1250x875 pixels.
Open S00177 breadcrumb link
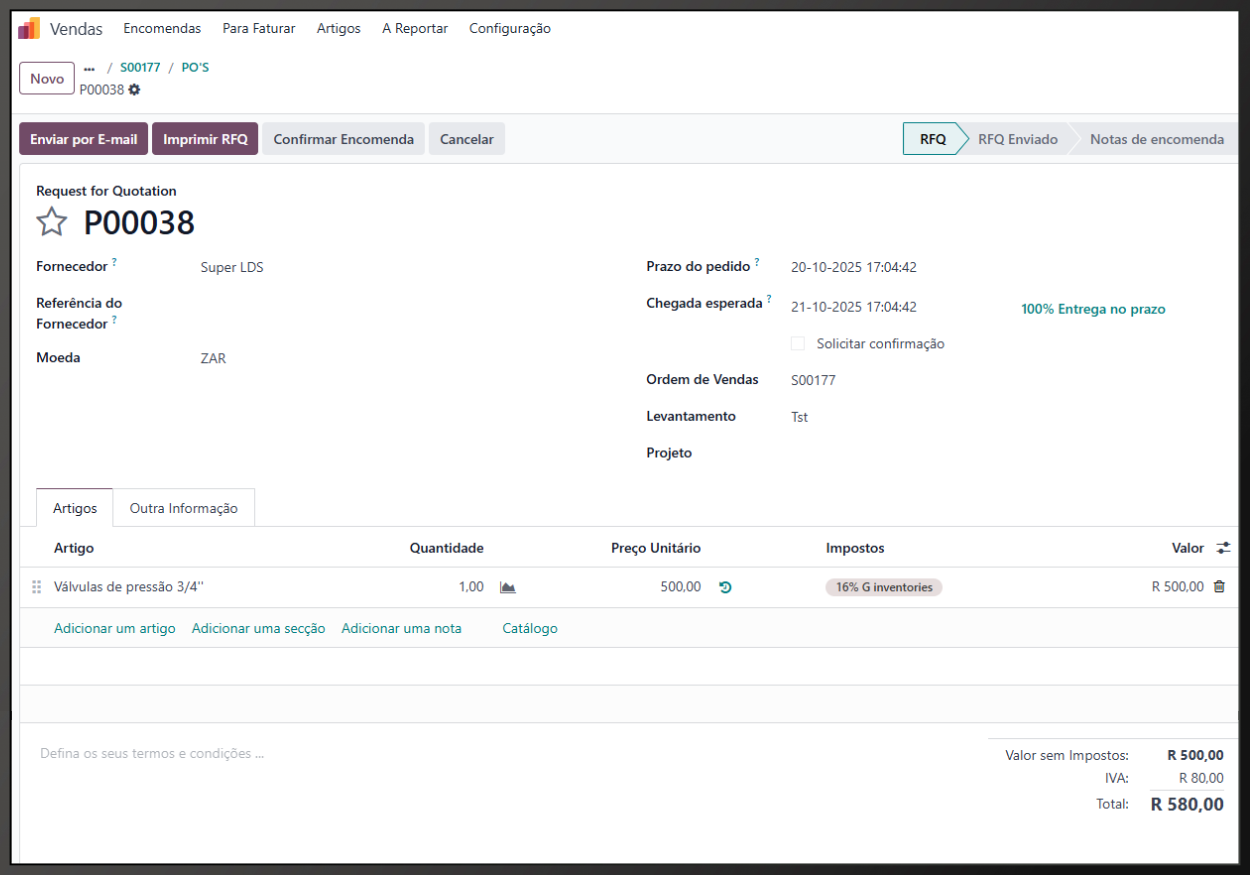click(140, 68)
